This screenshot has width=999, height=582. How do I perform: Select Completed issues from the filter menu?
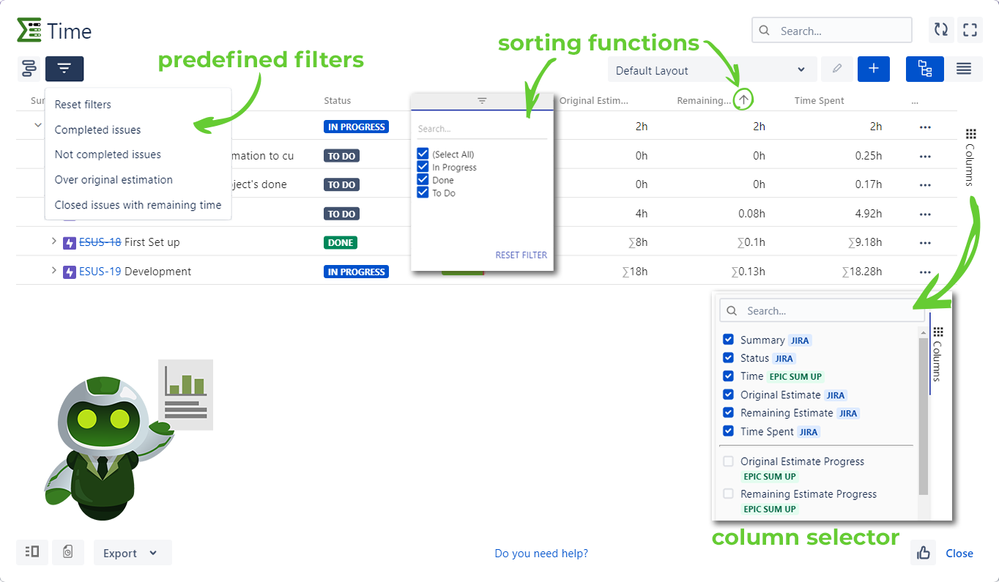[x=96, y=130]
